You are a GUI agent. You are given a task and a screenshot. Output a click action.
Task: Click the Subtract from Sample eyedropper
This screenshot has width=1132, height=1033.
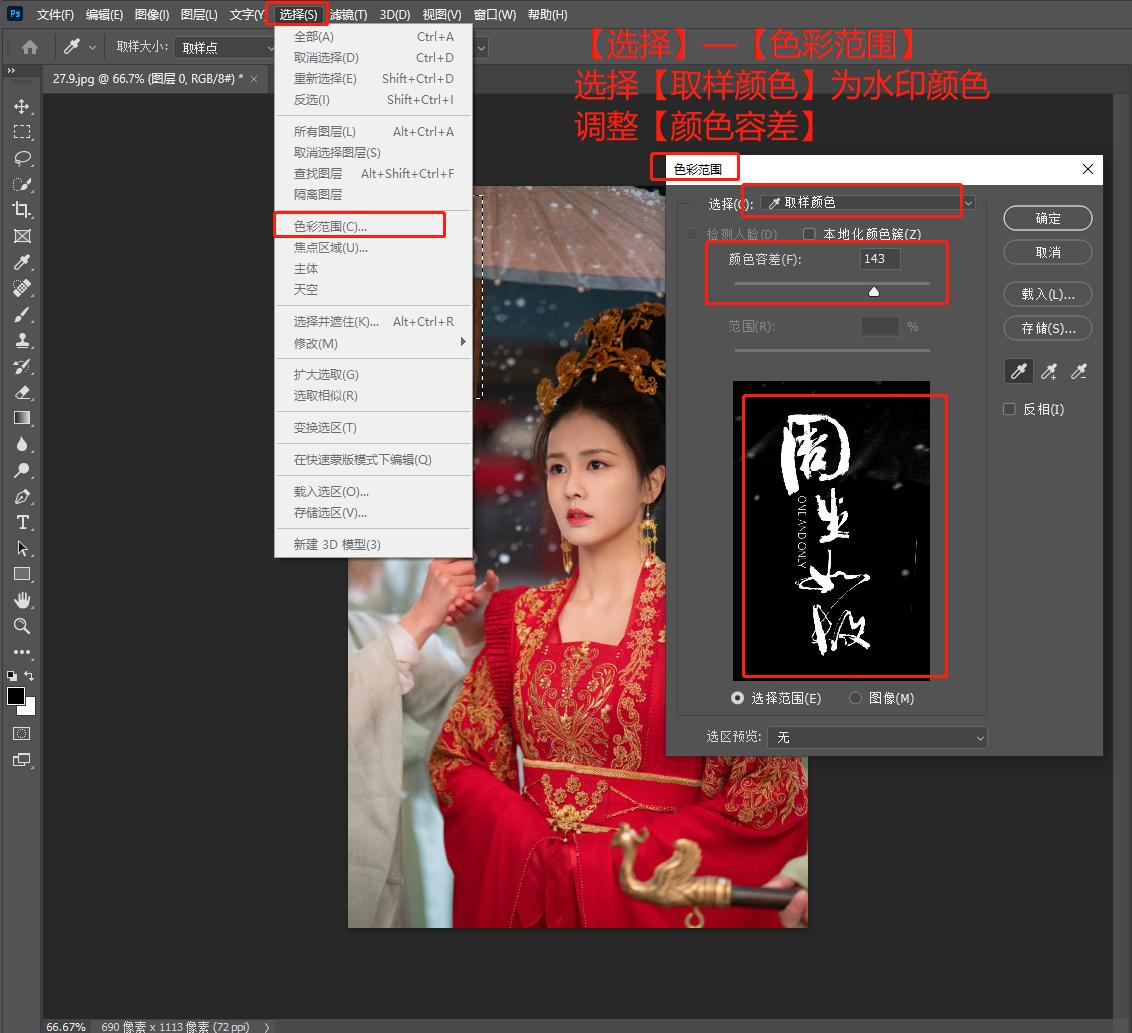pos(1078,372)
